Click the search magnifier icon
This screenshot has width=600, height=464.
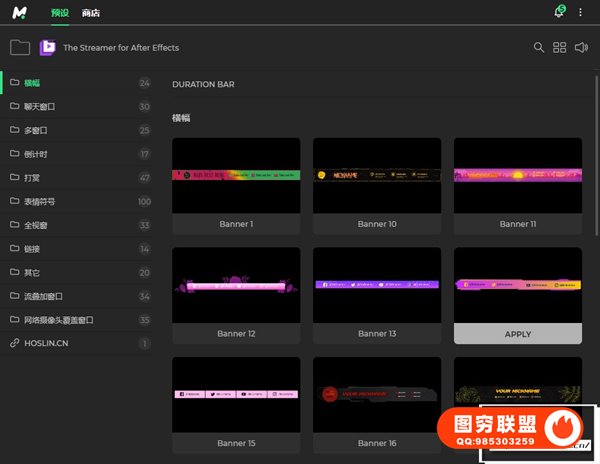coord(539,47)
